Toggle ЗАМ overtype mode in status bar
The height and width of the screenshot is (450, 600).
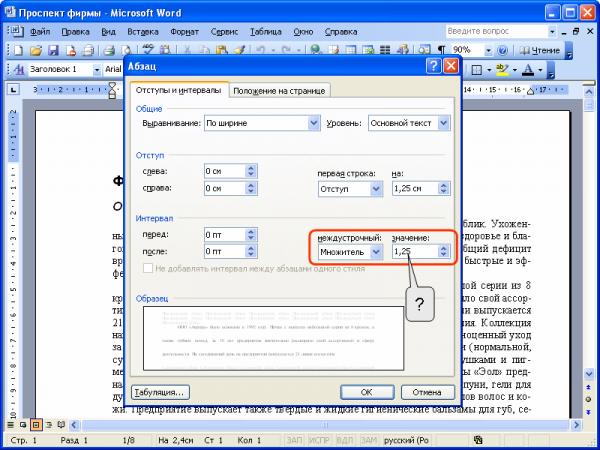point(368,440)
